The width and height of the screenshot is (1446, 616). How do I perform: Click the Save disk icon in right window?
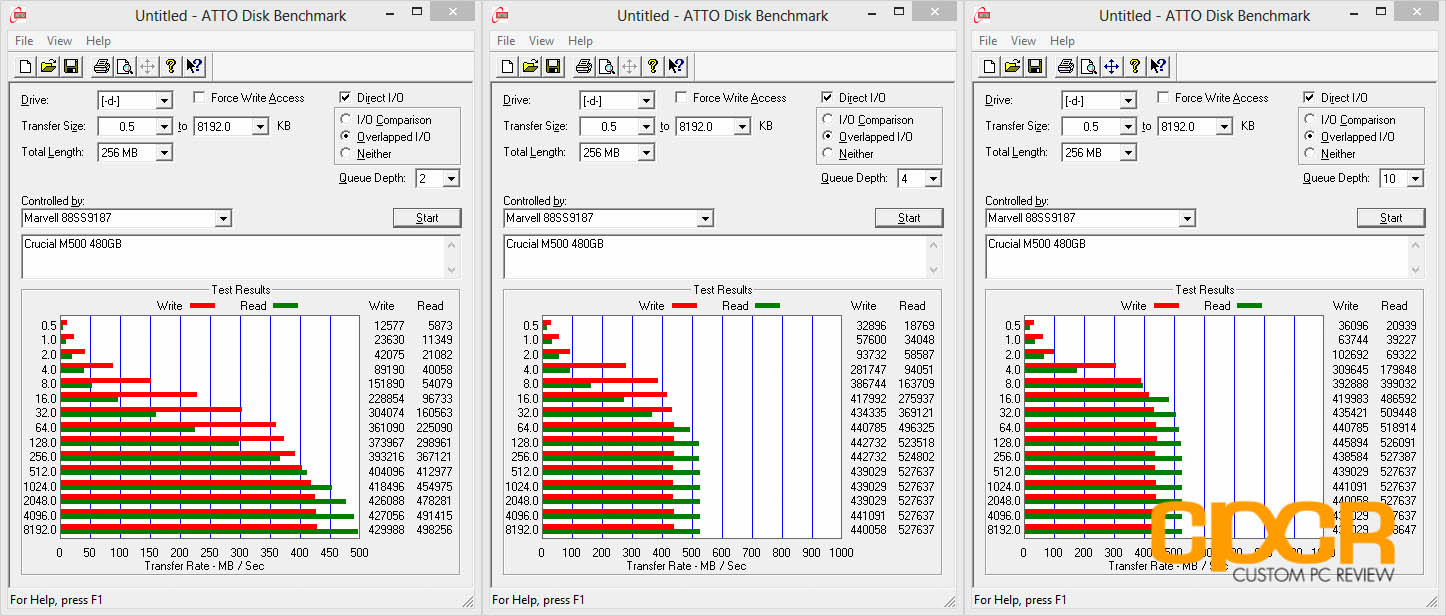[1035, 66]
